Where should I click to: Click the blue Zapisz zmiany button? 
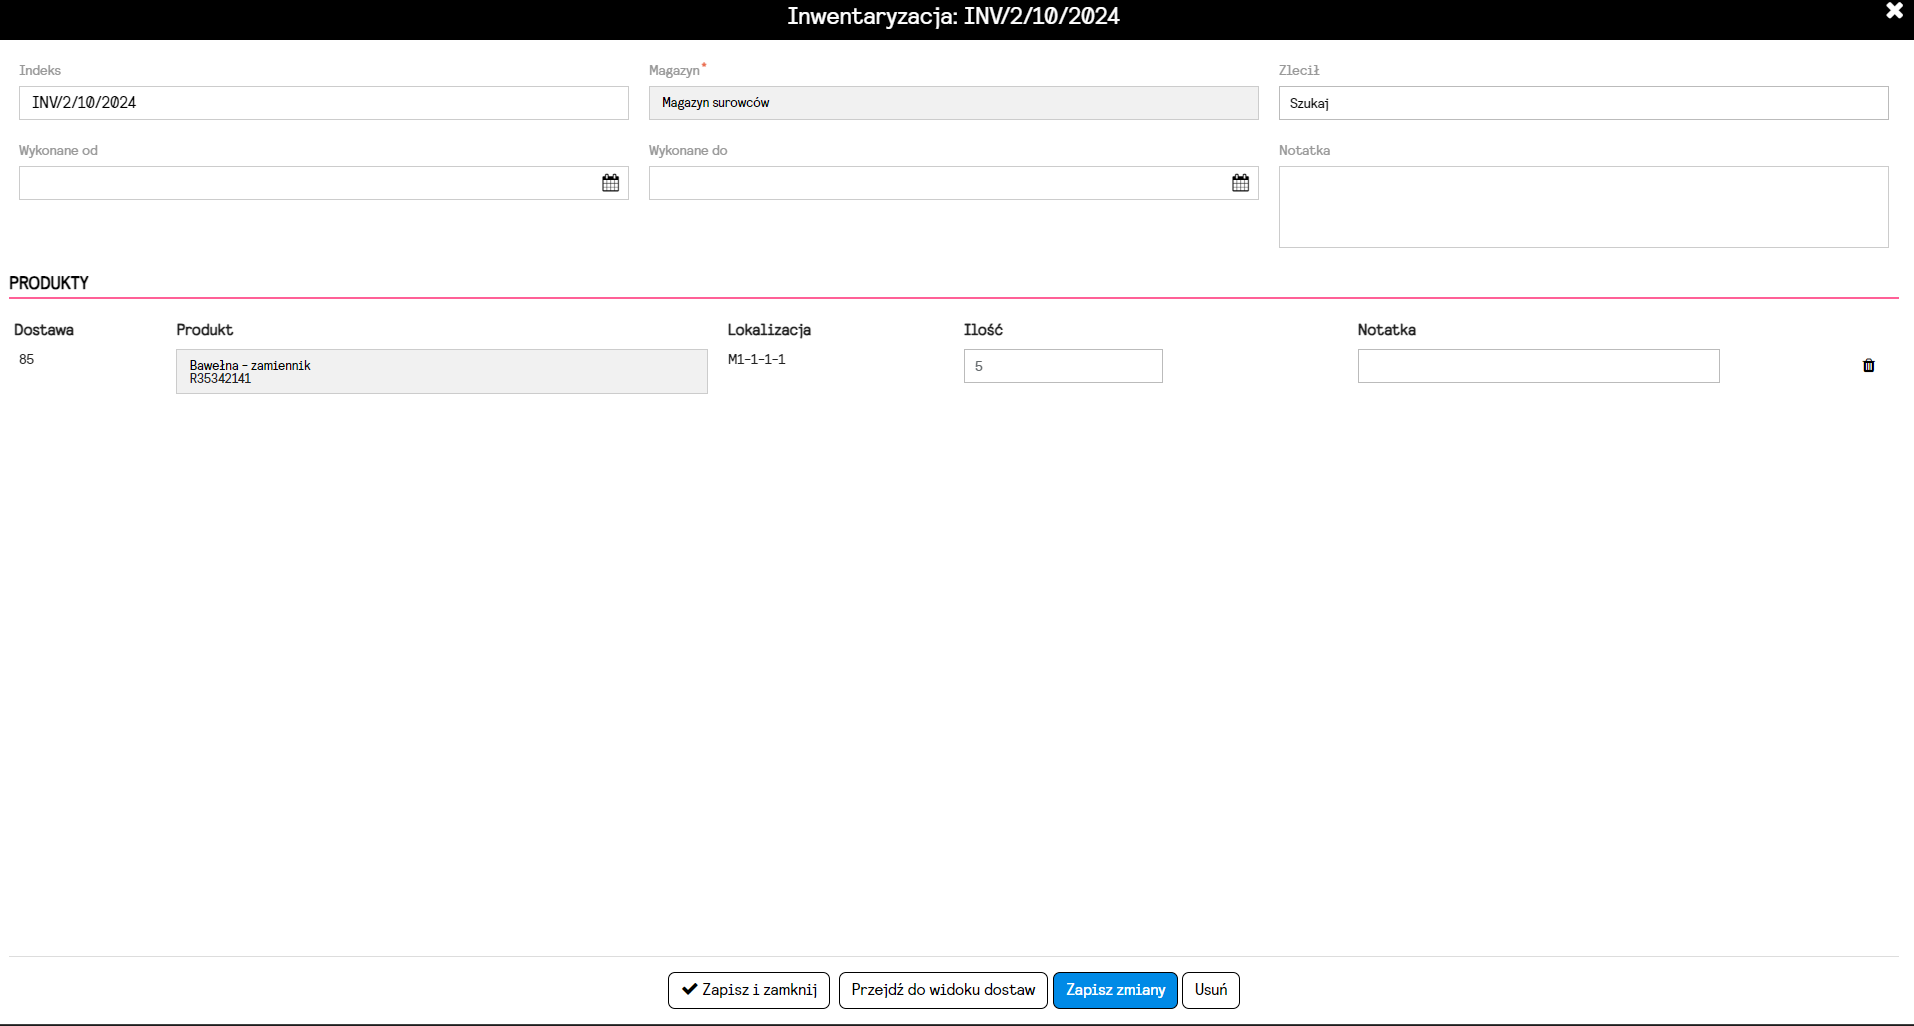[x=1115, y=990]
